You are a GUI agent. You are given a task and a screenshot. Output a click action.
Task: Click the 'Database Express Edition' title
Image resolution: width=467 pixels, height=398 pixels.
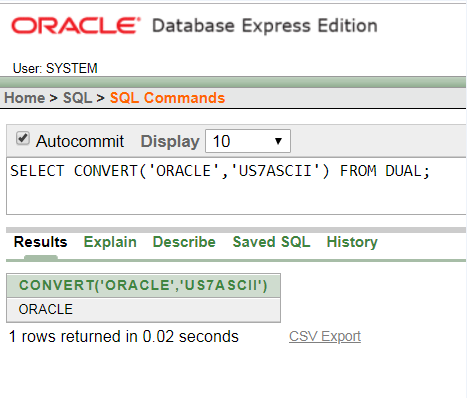(x=265, y=26)
